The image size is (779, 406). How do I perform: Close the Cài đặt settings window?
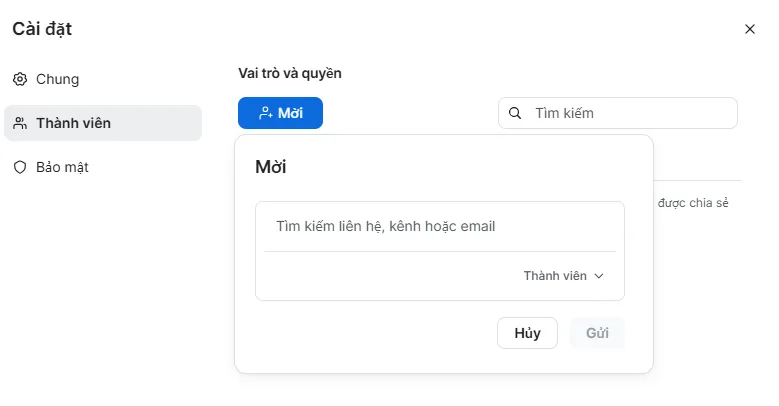750,29
